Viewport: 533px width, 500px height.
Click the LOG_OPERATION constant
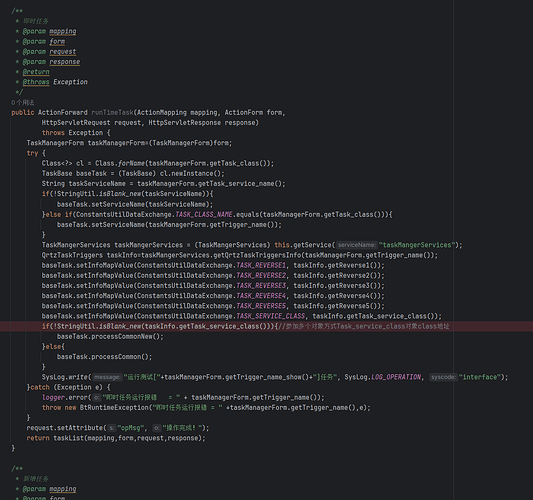point(396,377)
